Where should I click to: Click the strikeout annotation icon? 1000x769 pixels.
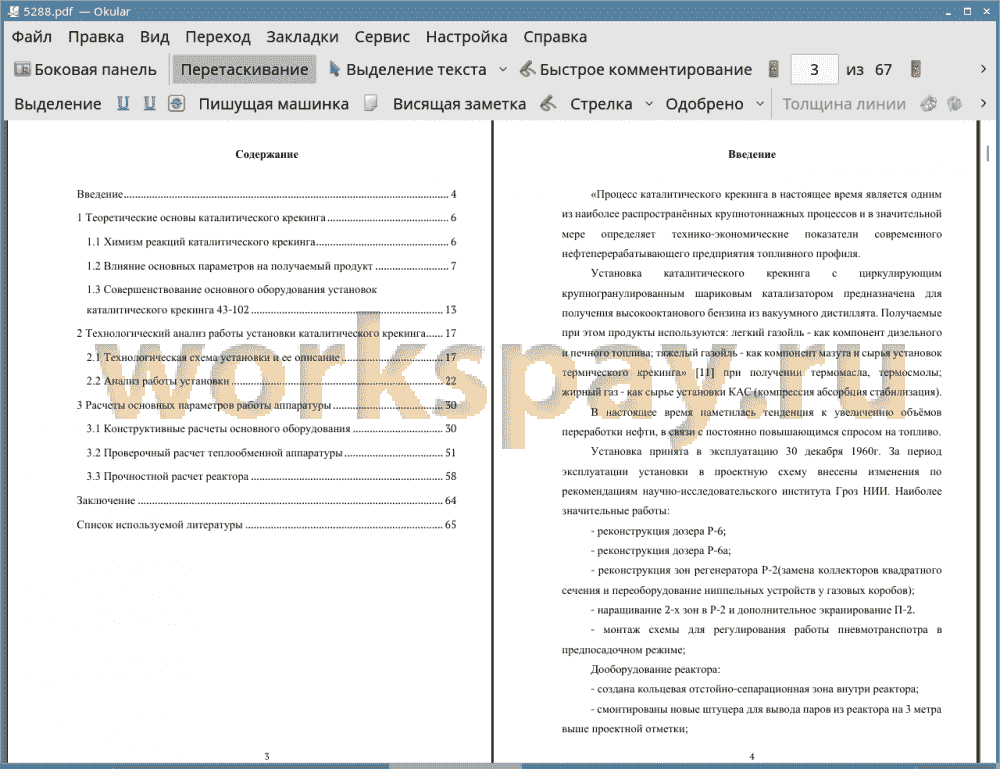(x=177, y=103)
